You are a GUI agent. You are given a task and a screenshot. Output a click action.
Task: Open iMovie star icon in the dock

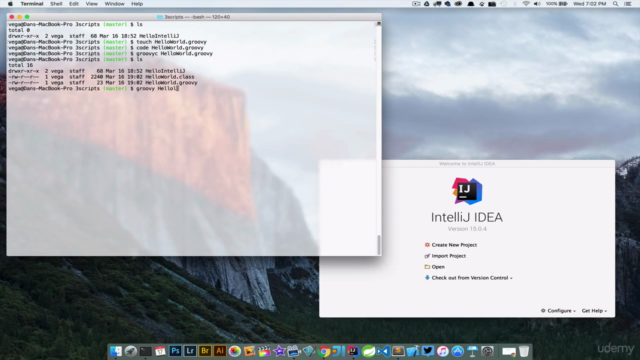coord(279,351)
